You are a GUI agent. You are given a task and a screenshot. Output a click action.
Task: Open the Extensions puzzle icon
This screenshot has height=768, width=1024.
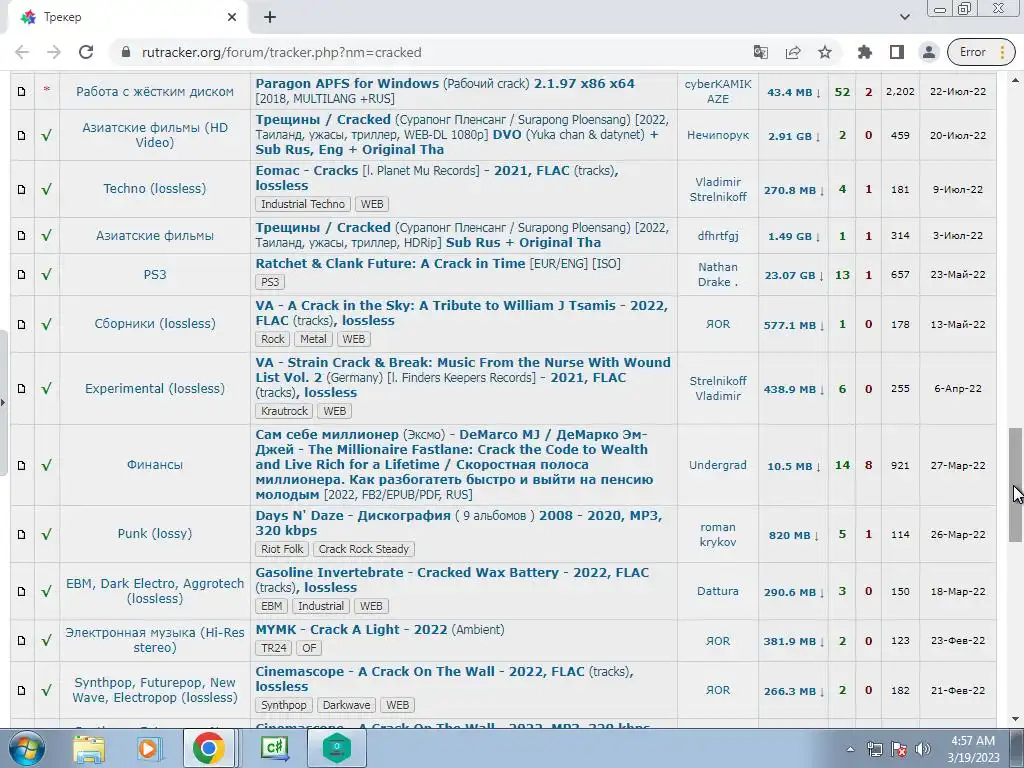(x=865, y=52)
